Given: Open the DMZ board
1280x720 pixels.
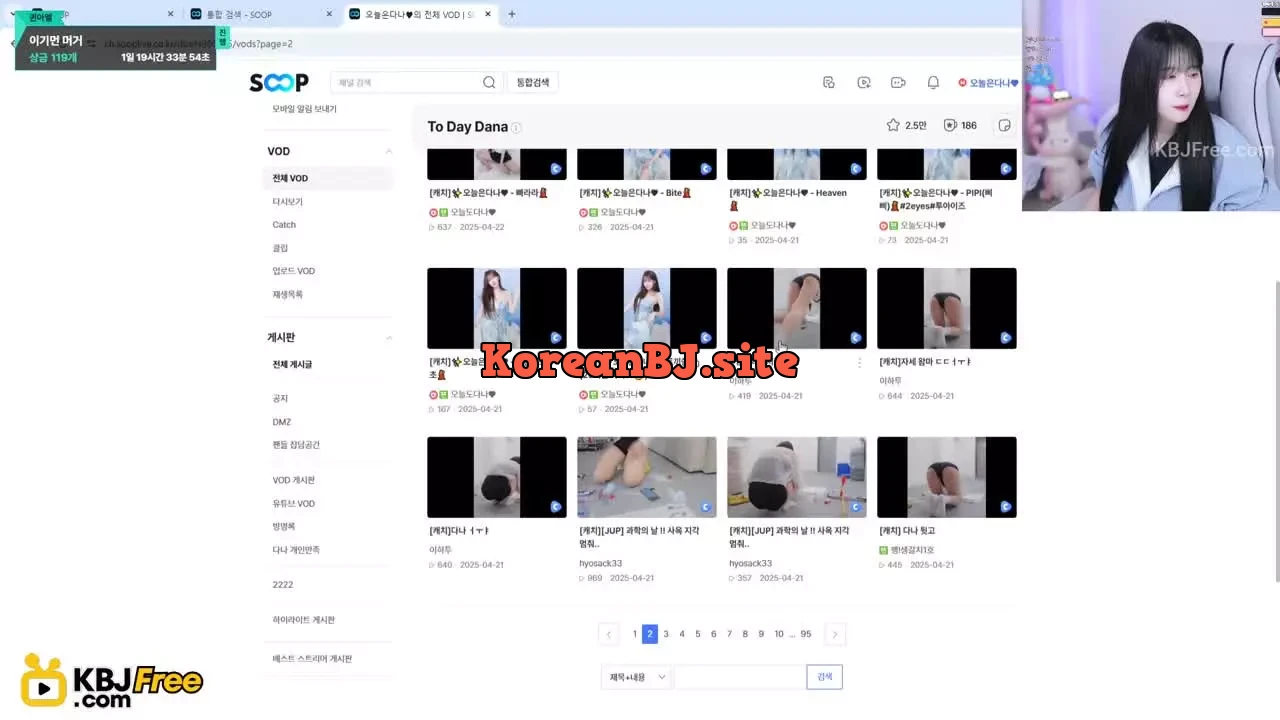Looking at the screenshot, I should point(282,422).
